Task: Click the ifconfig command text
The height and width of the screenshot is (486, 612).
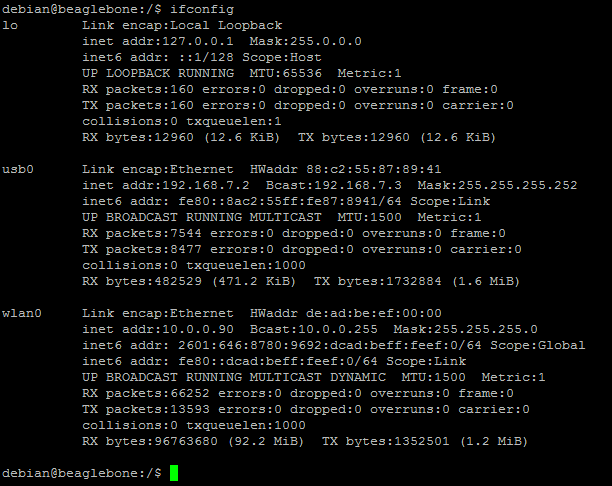Action: point(202,9)
